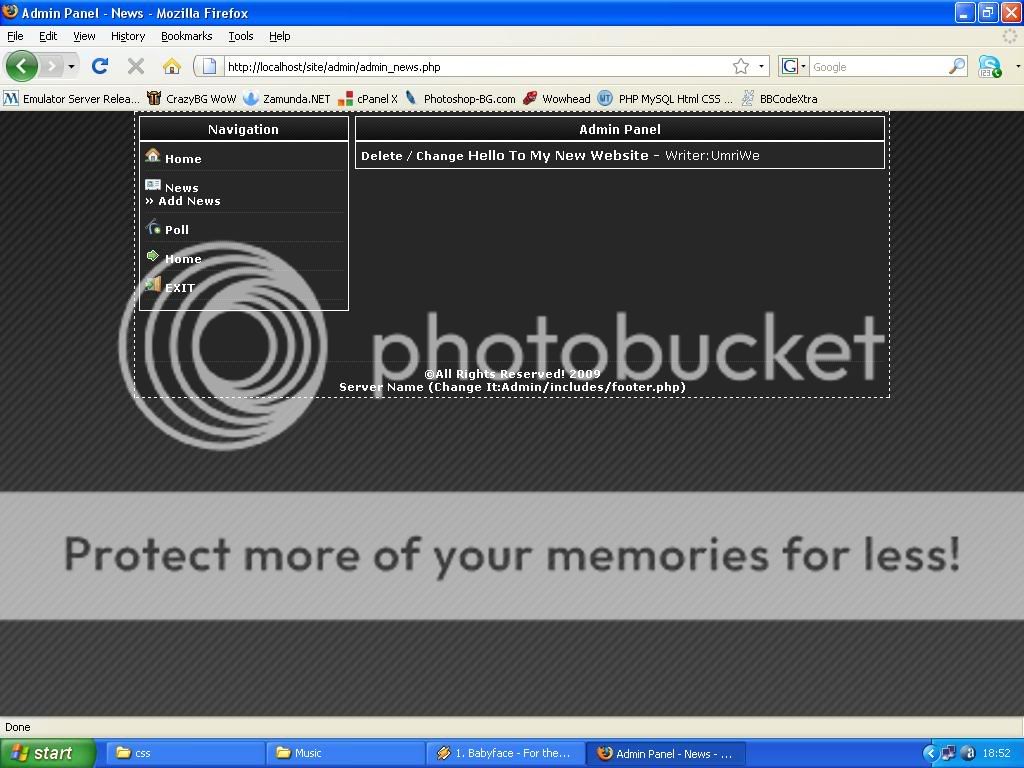Click the Stop loading X icon
The width and height of the screenshot is (1024, 768).
pyautogui.click(x=136, y=66)
